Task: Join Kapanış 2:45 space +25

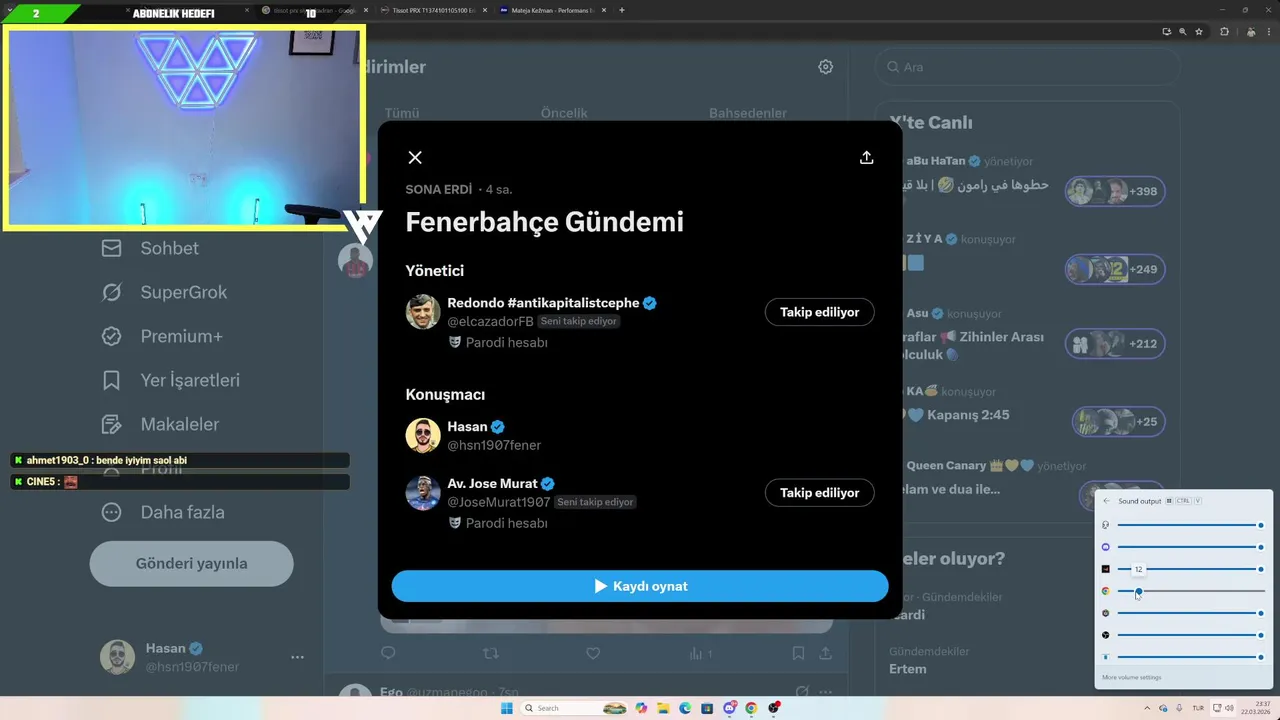Action: point(1118,421)
